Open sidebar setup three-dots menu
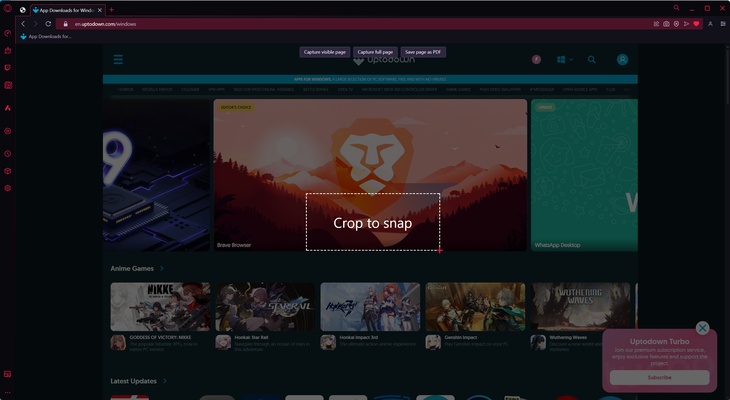730x400 pixels. 7,393
